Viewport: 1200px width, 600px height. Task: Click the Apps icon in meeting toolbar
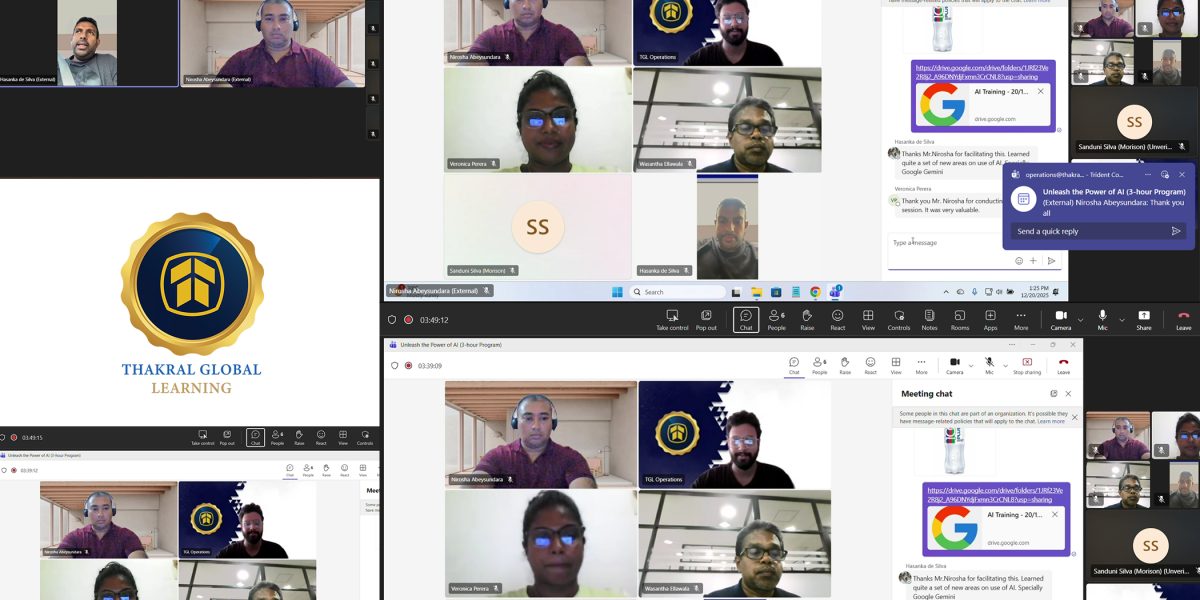(x=990, y=319)
